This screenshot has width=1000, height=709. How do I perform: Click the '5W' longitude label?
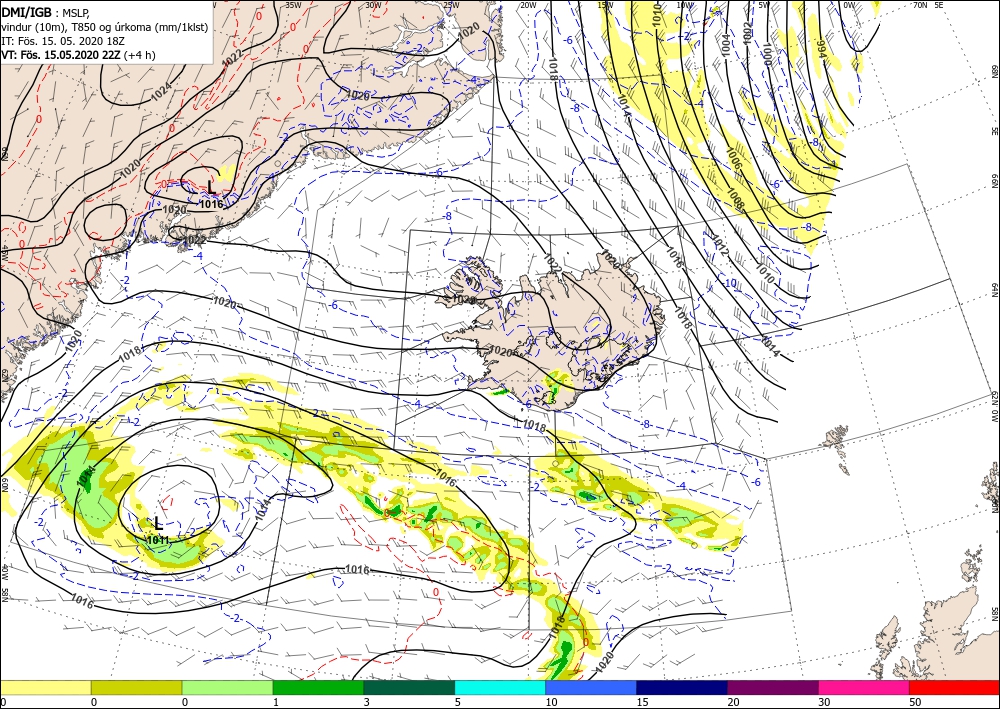point(764,5)
